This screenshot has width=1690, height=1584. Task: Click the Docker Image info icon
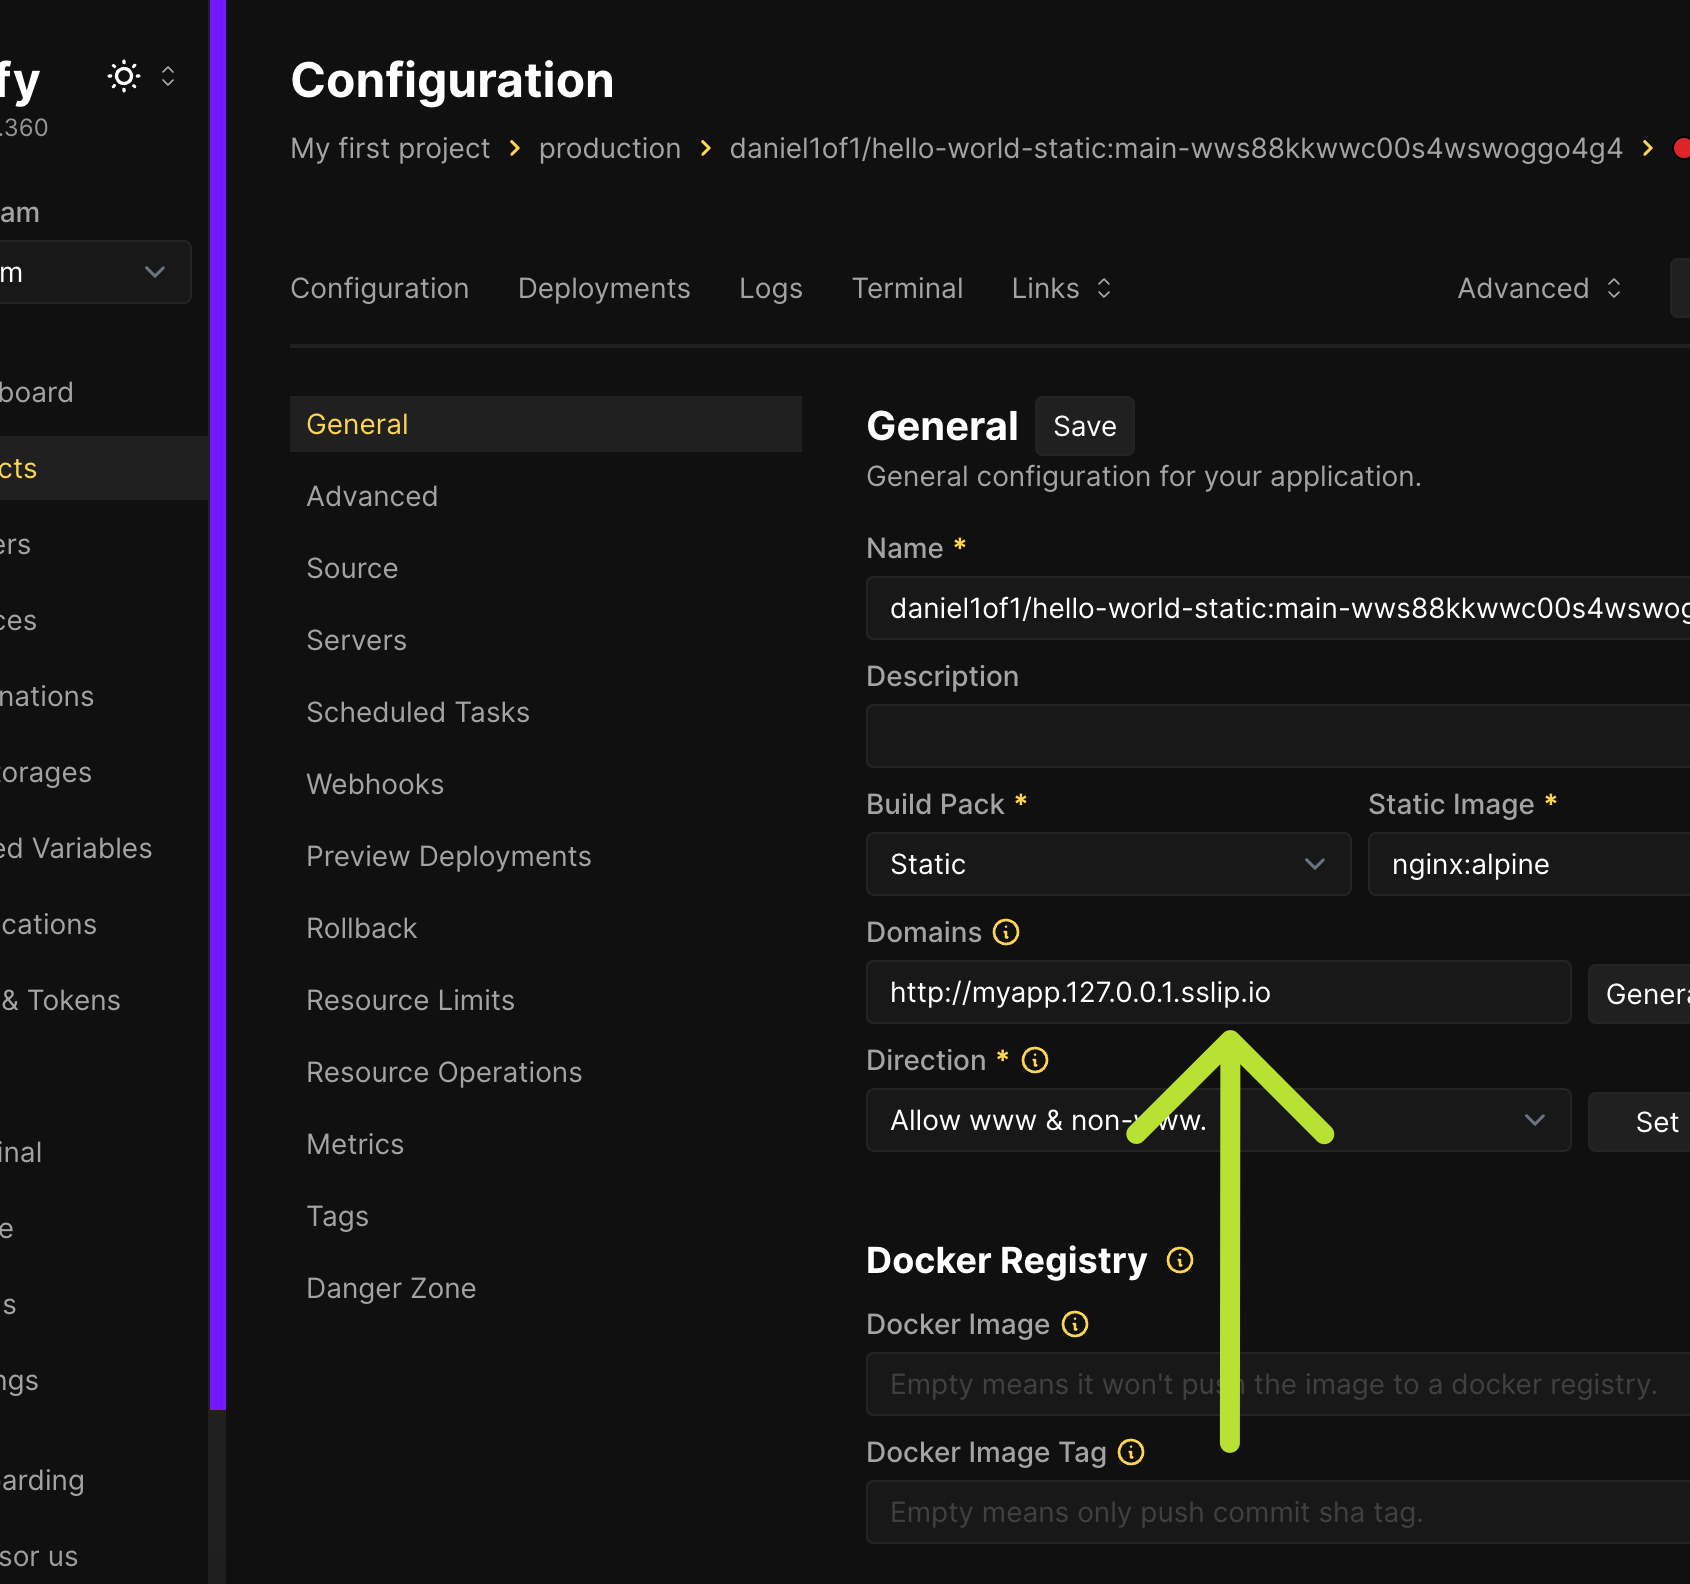(x=1075, y=1324)
